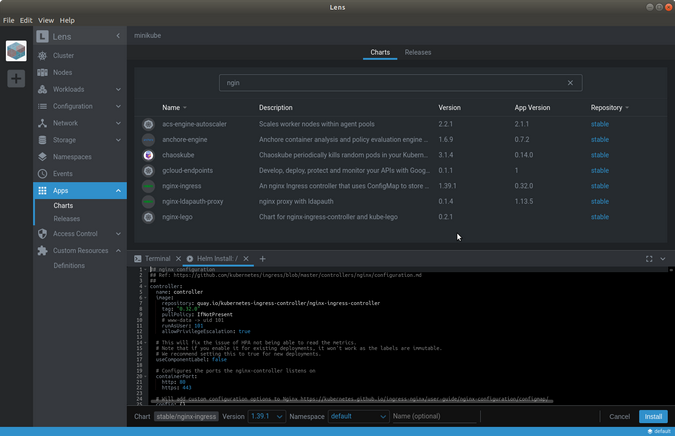675x436 pixels.
Task: Open Namespaces from the sidebar
Action: (71, 157)
